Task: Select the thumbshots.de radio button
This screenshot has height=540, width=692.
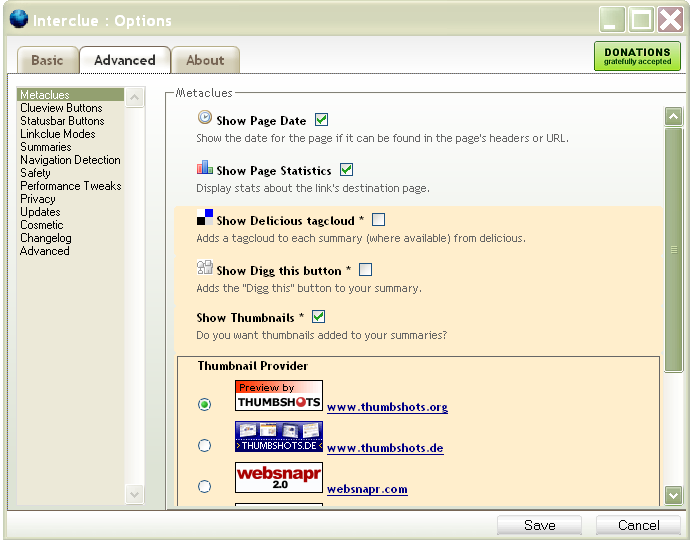Action: point(204,445)
